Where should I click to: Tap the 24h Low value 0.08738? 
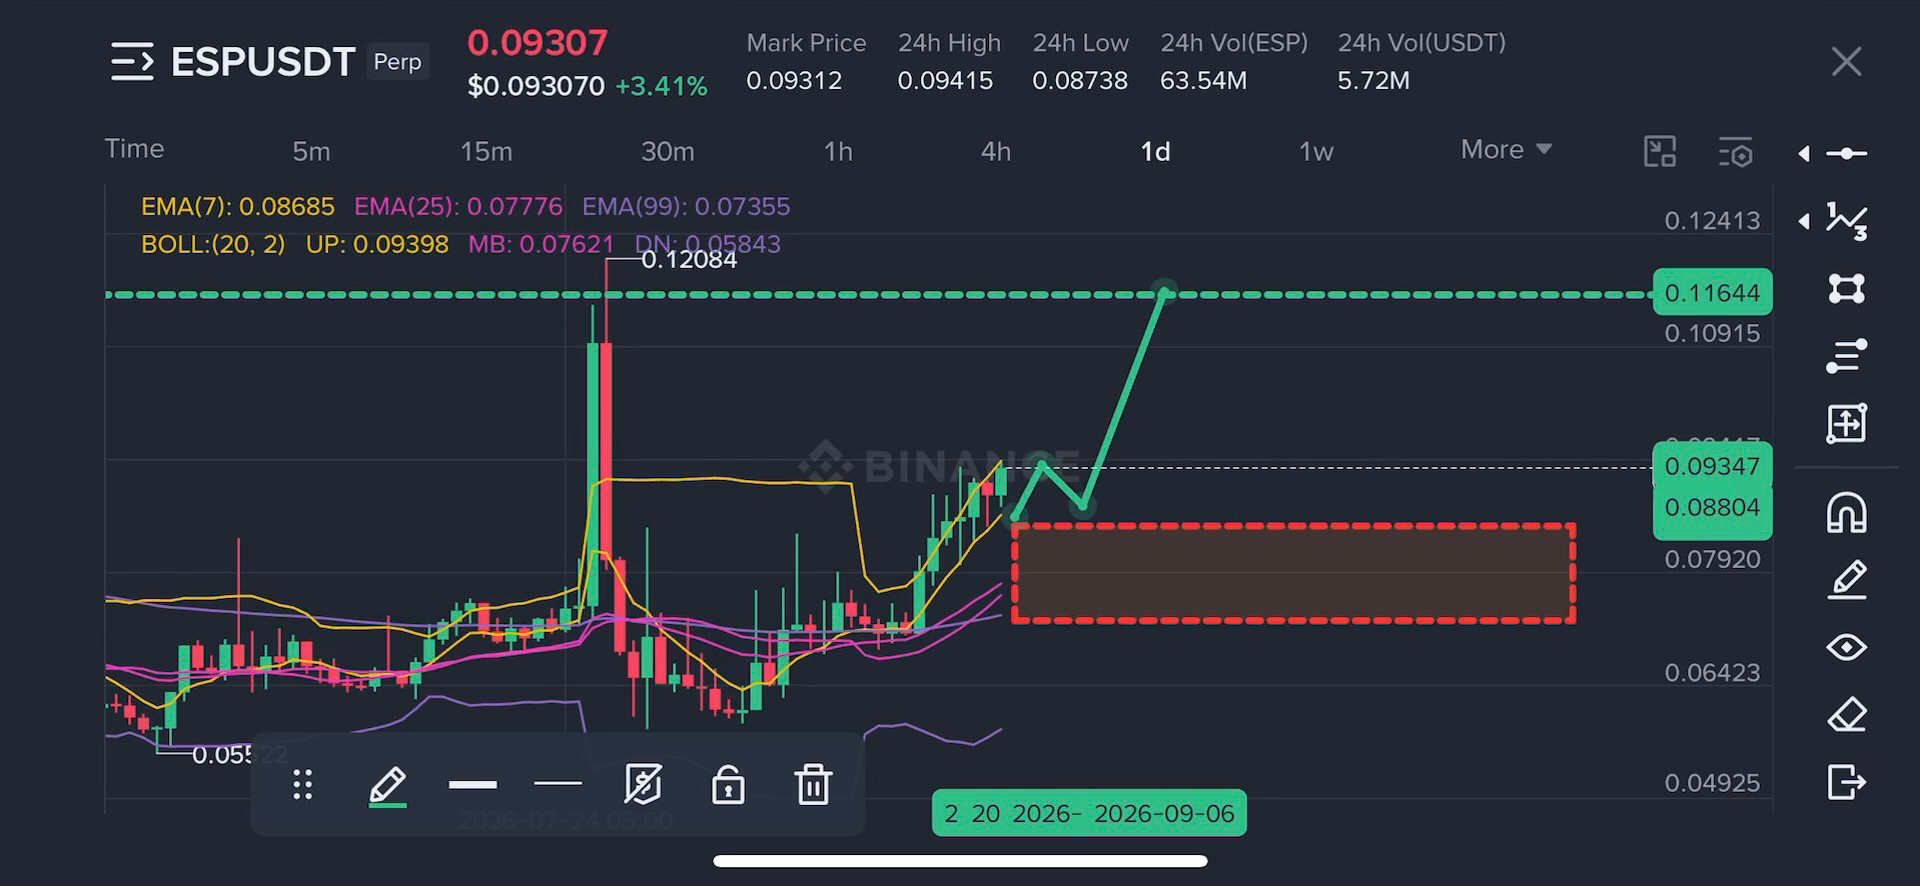(x=1080, y=80)
